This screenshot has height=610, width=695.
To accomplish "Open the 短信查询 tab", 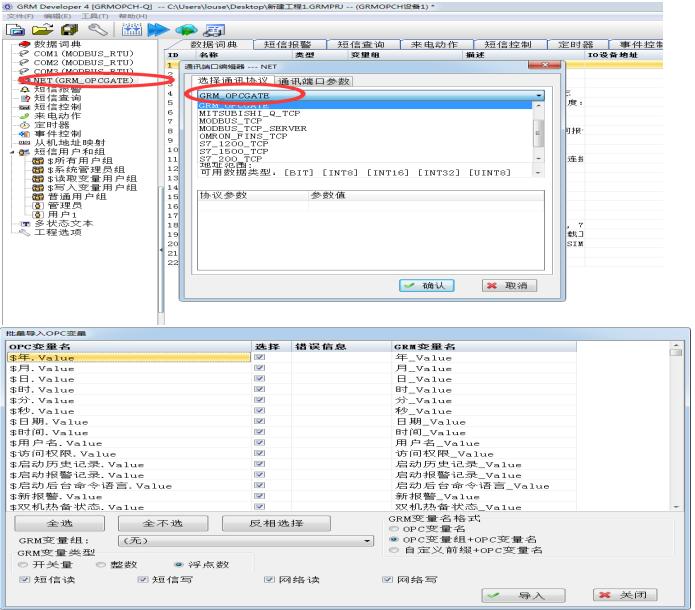I will (361, 45).
